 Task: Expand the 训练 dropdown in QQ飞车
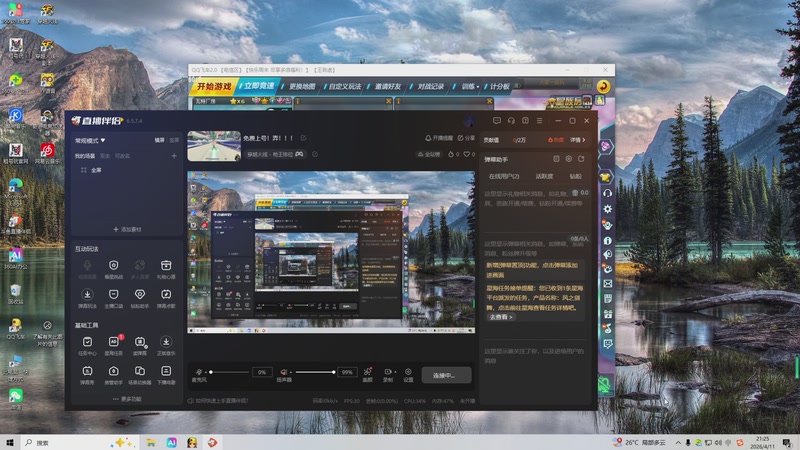pyautogui.click(x=470, y=87)
